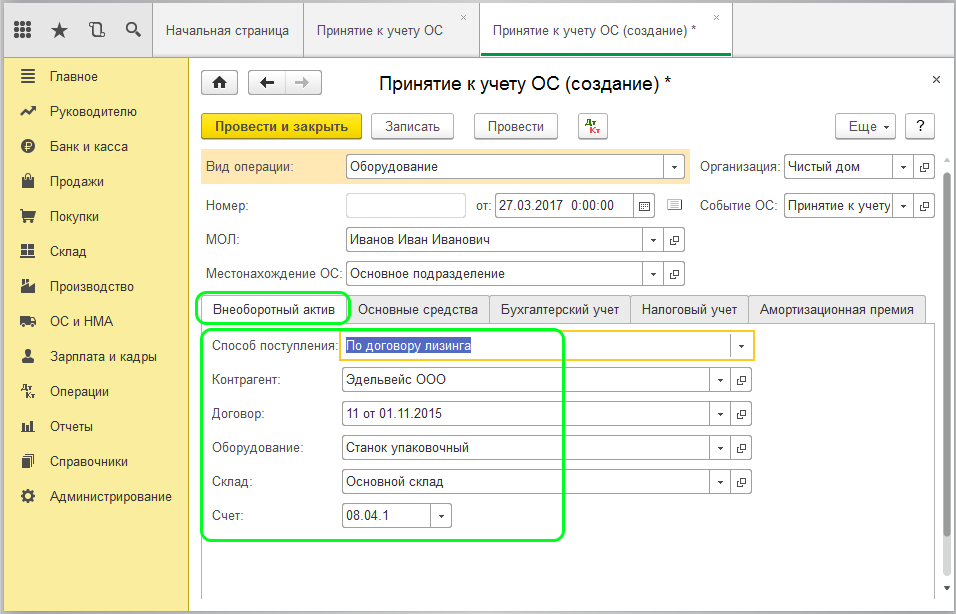Image resolution: width=956 pixels, height=614 pixels.
Task: Open the sections grid menu icon
Action: coord(22,30)
